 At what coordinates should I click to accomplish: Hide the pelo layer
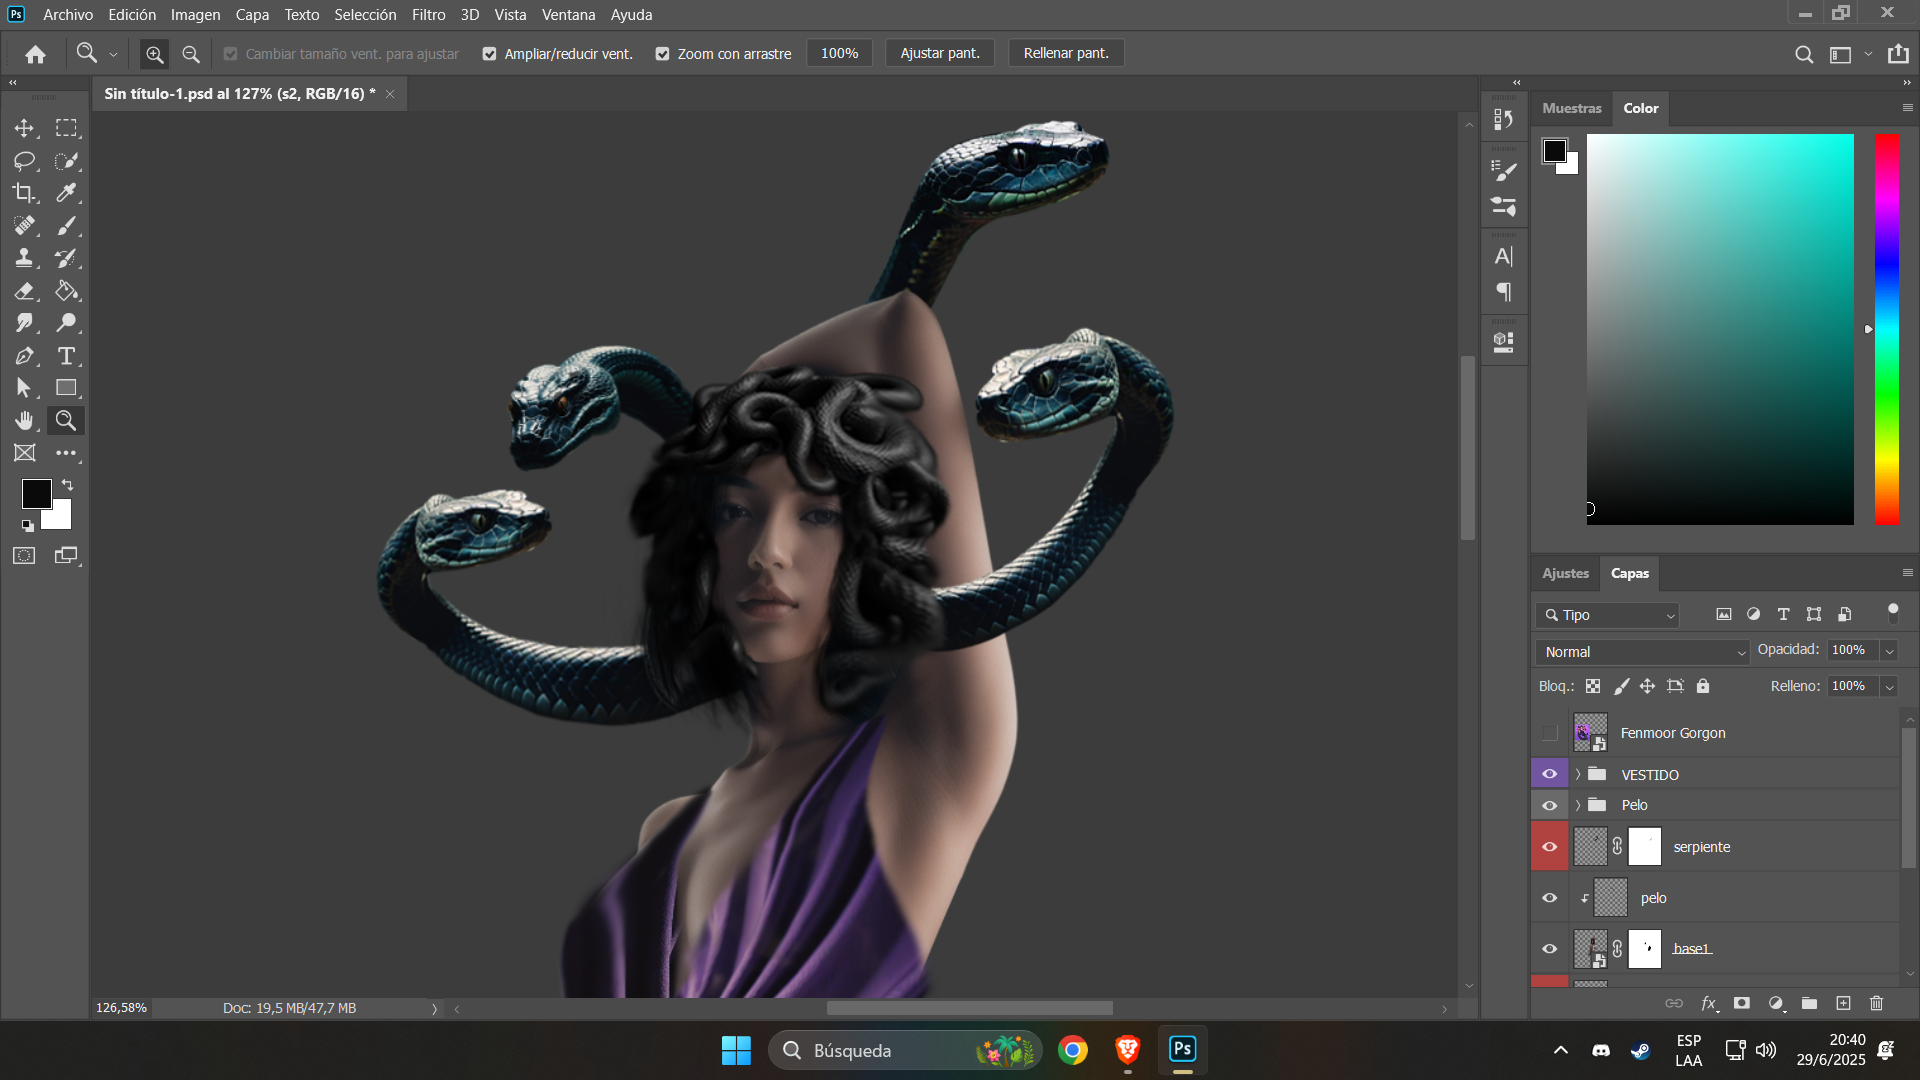pyautogui.click(x=1550, y=898)
